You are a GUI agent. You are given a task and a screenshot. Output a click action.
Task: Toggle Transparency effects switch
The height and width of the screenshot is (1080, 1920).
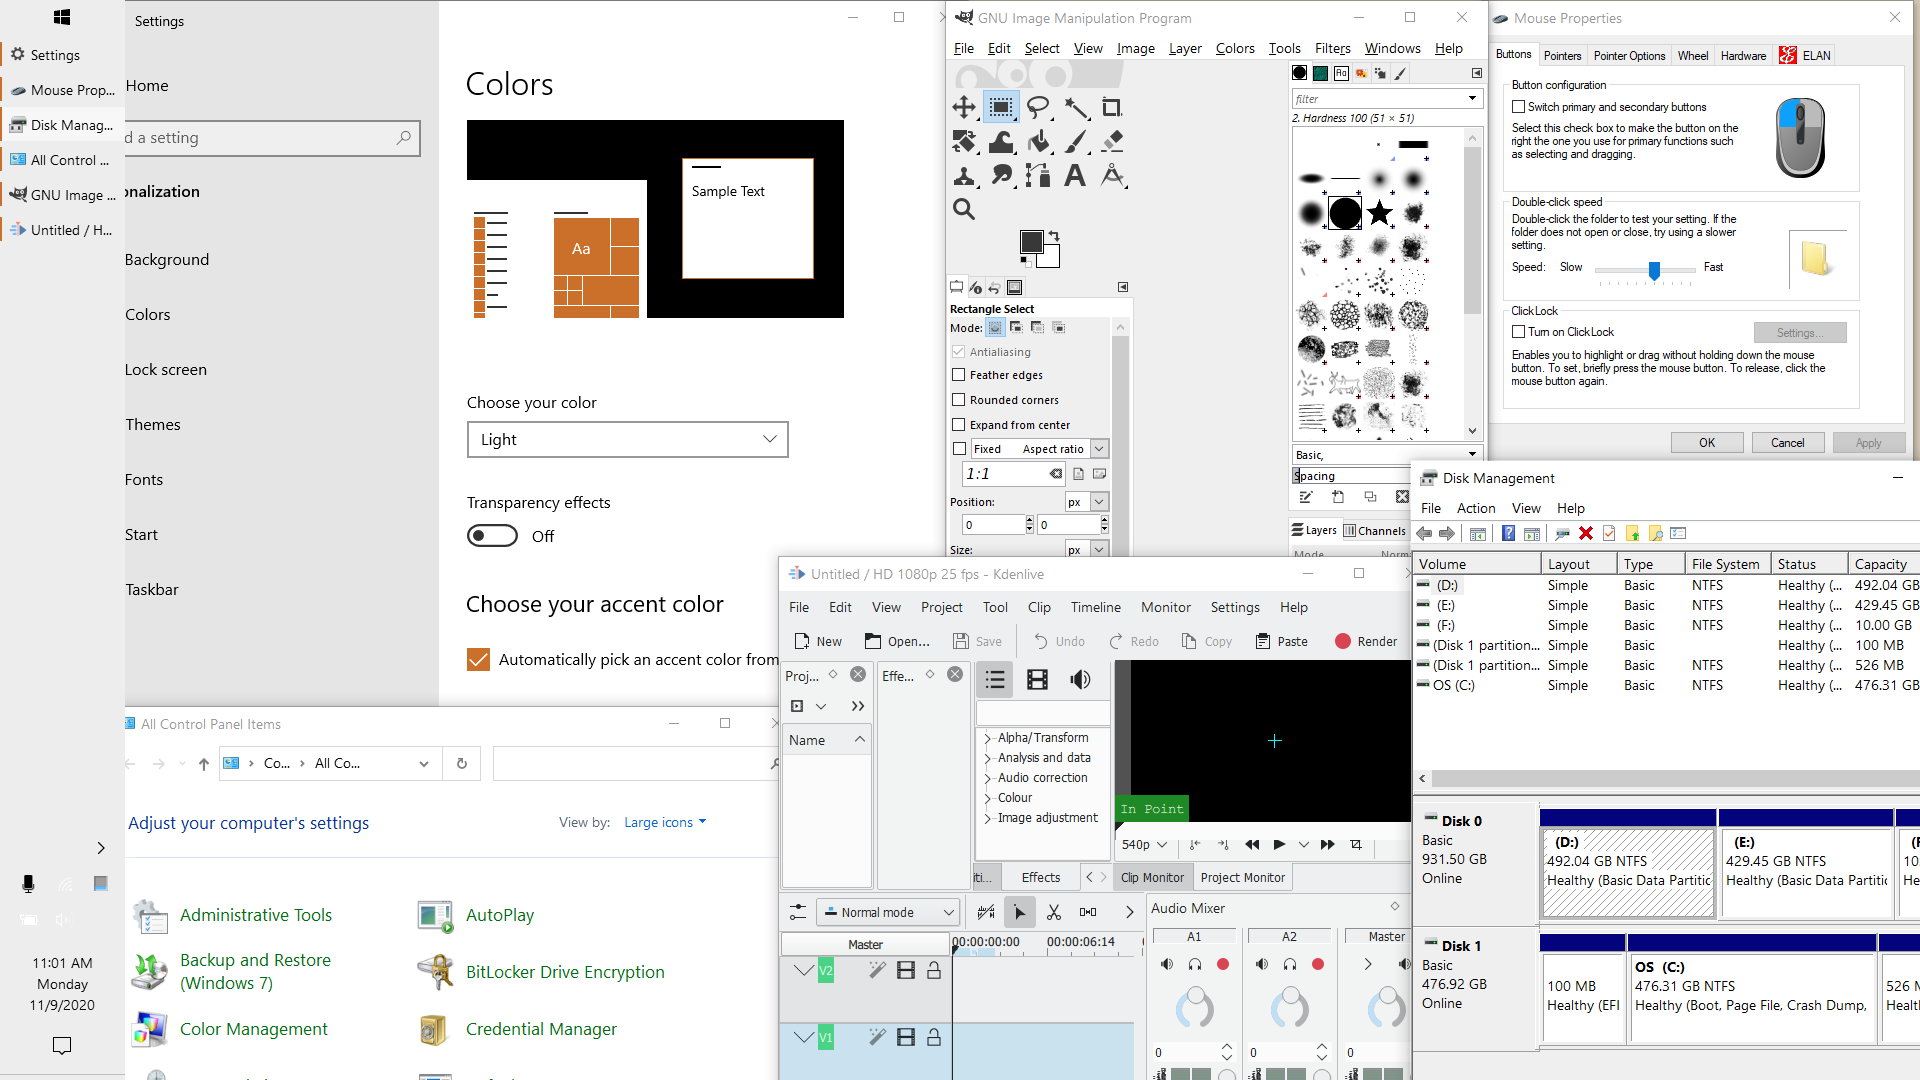[492, 536]
